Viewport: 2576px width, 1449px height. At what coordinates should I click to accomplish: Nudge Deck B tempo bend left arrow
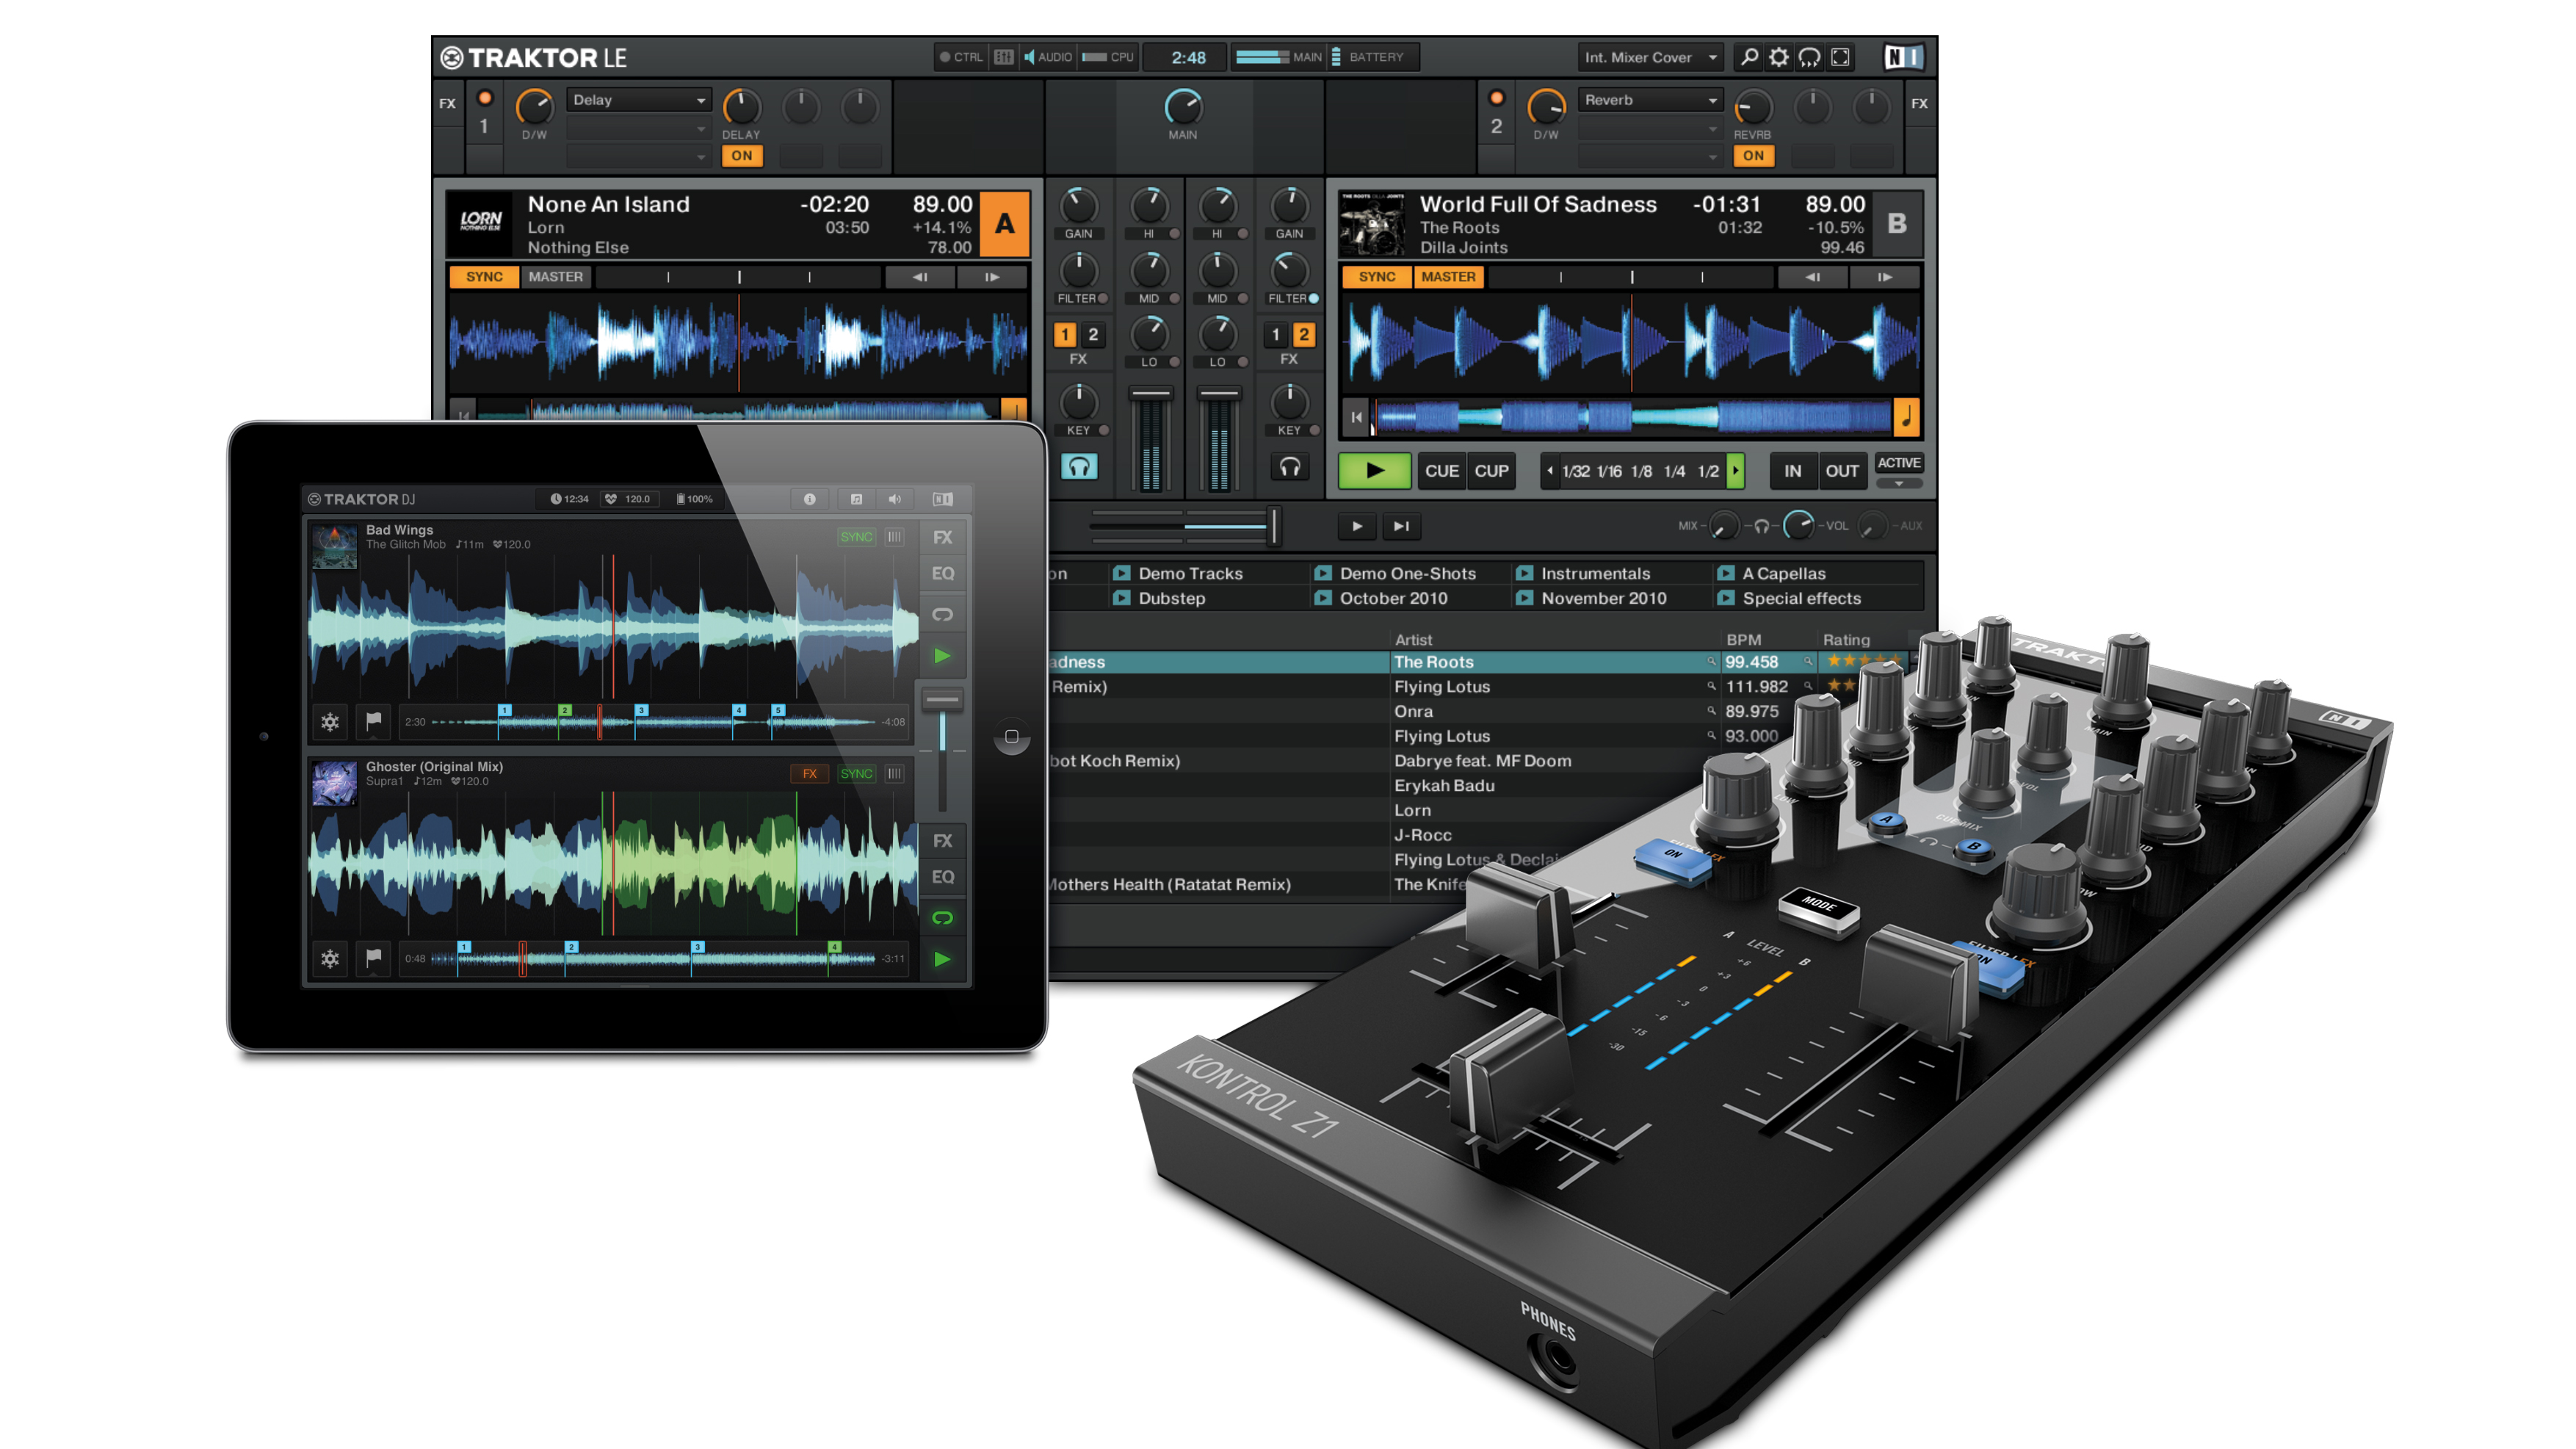coord(1813,277)
